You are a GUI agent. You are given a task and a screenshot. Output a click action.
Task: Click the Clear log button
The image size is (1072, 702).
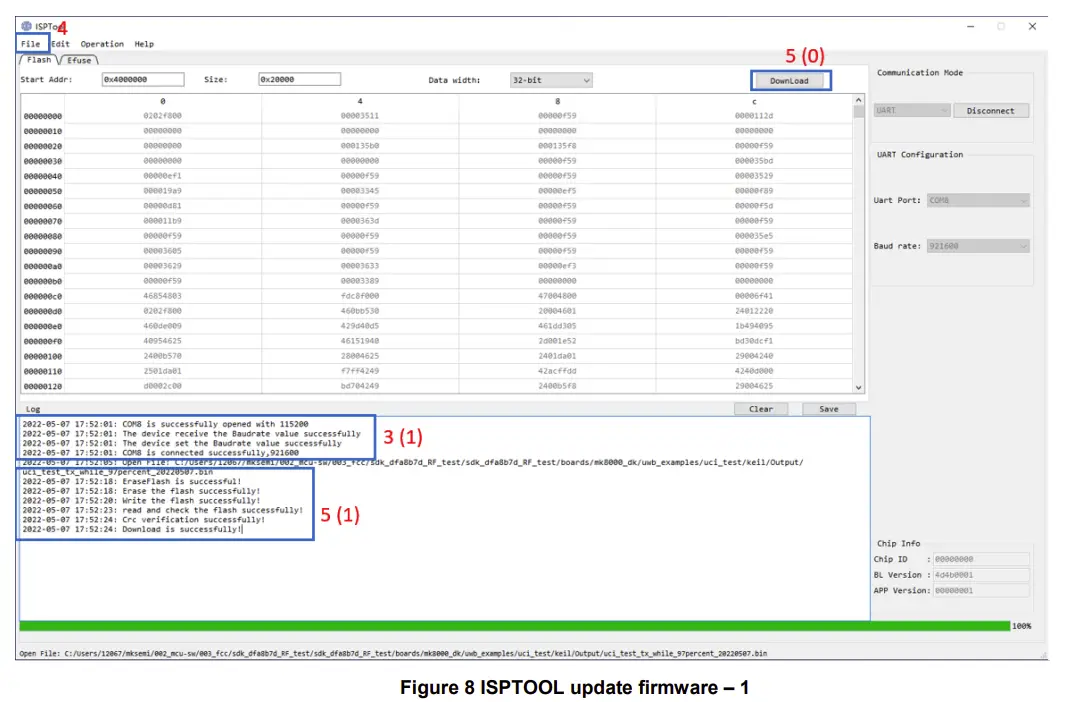761,409
